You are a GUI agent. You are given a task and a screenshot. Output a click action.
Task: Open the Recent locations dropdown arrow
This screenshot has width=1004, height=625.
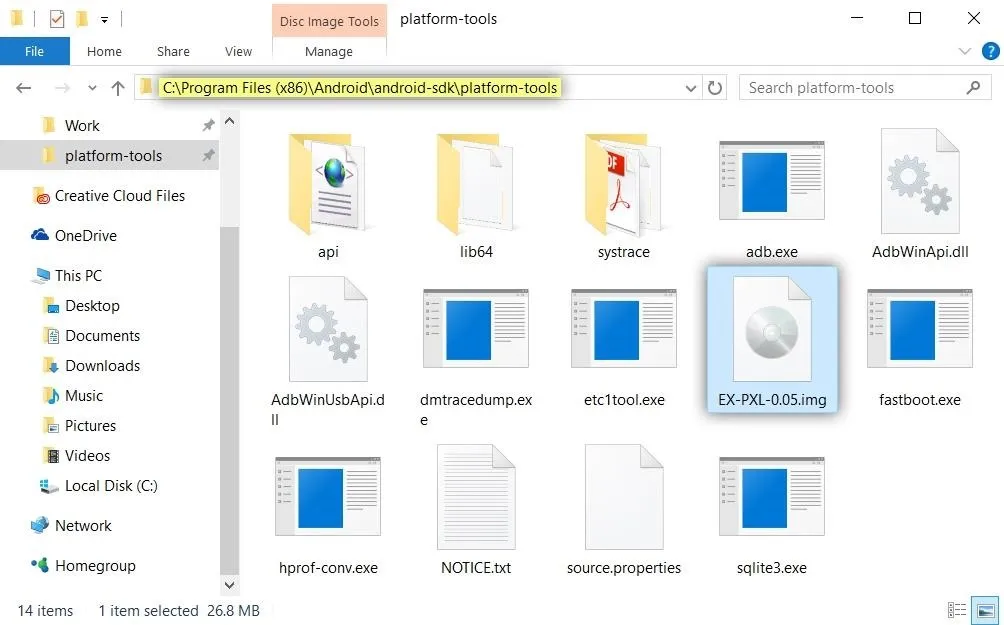click(92, 88)
